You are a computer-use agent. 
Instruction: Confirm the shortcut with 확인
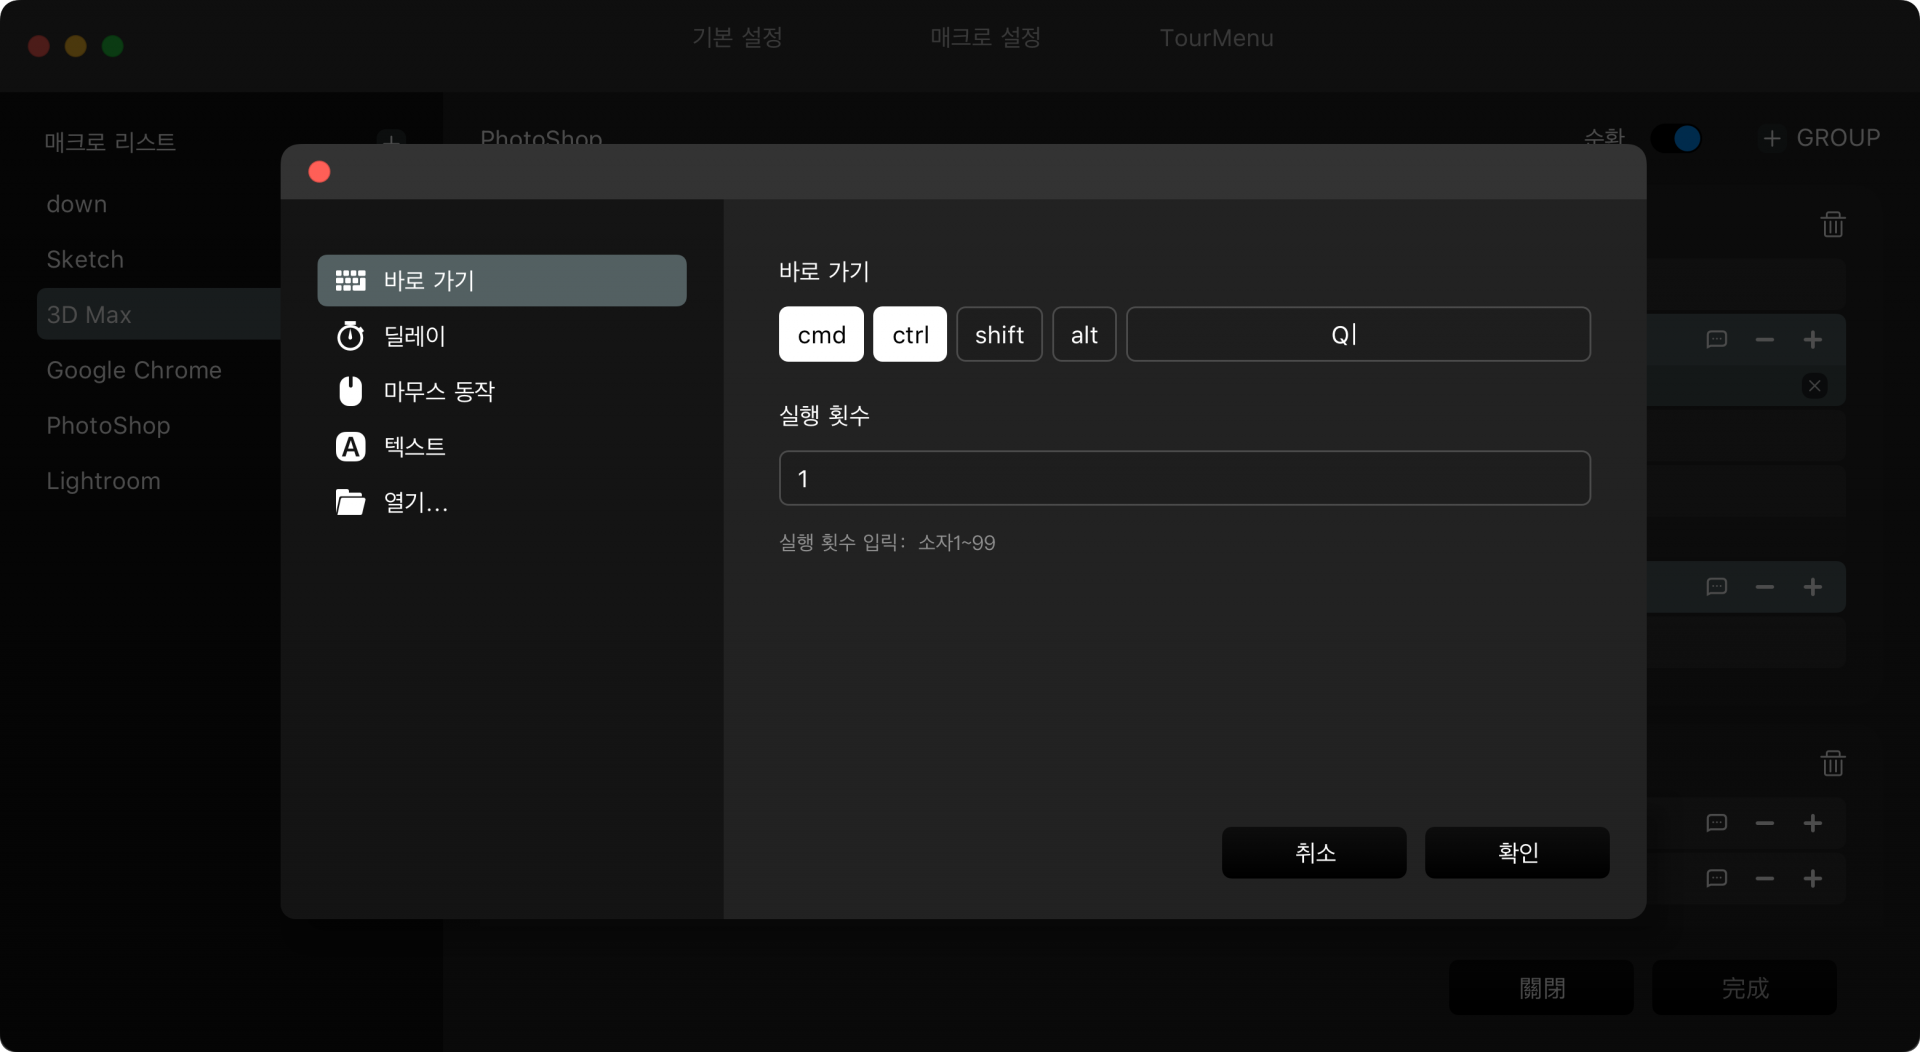(1517, 853)
